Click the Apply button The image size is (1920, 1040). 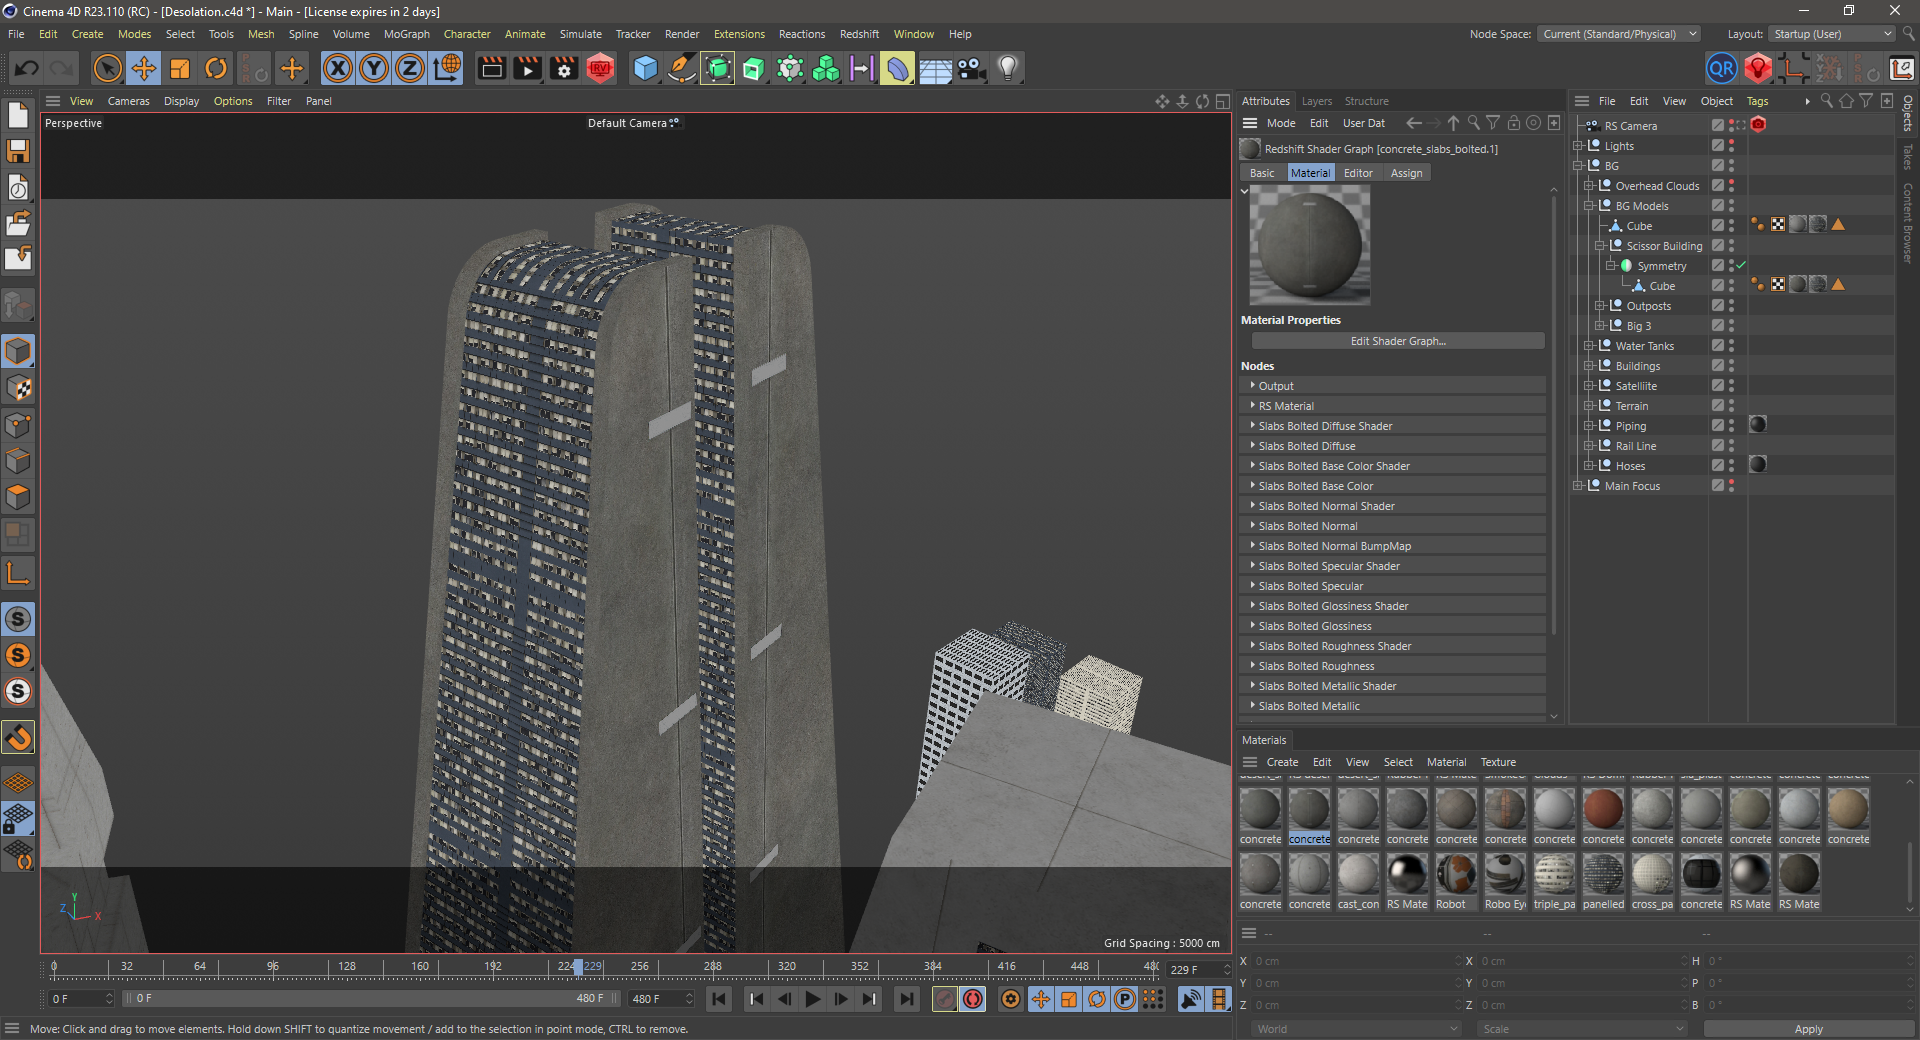[x=1808, y=1029]
